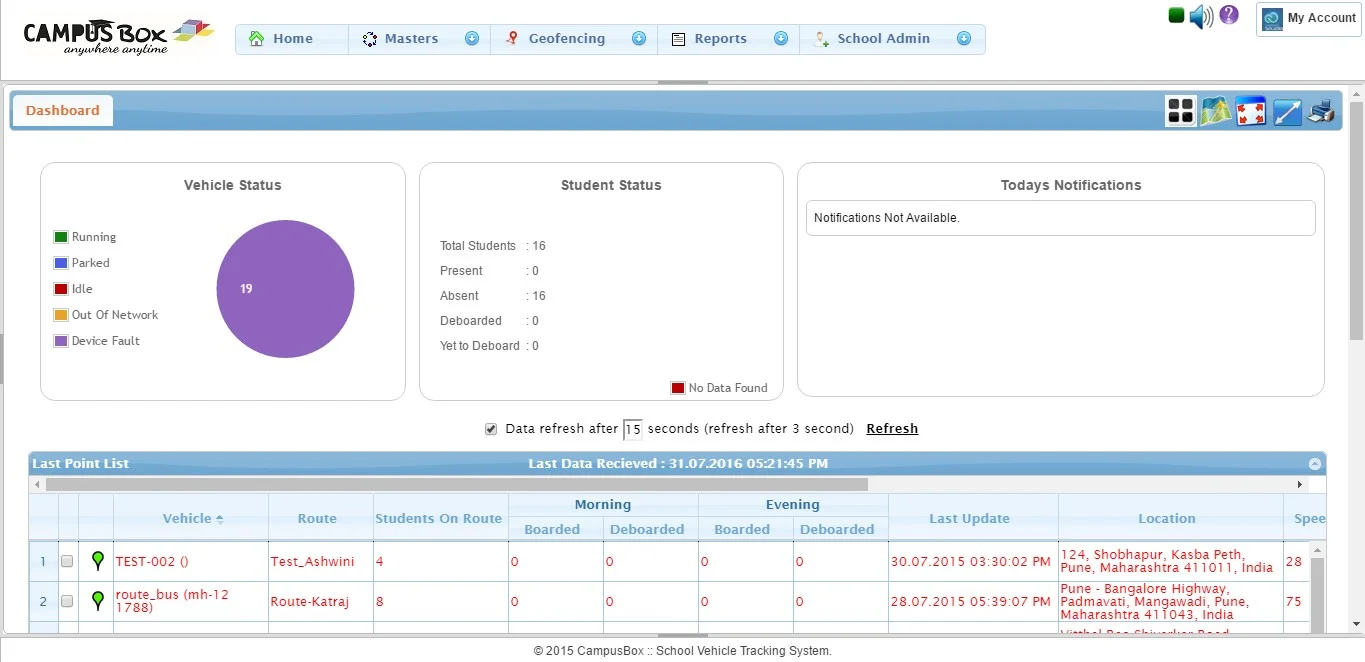
Task: Uncheck the Data refresh checkbox
Action: 491,429
